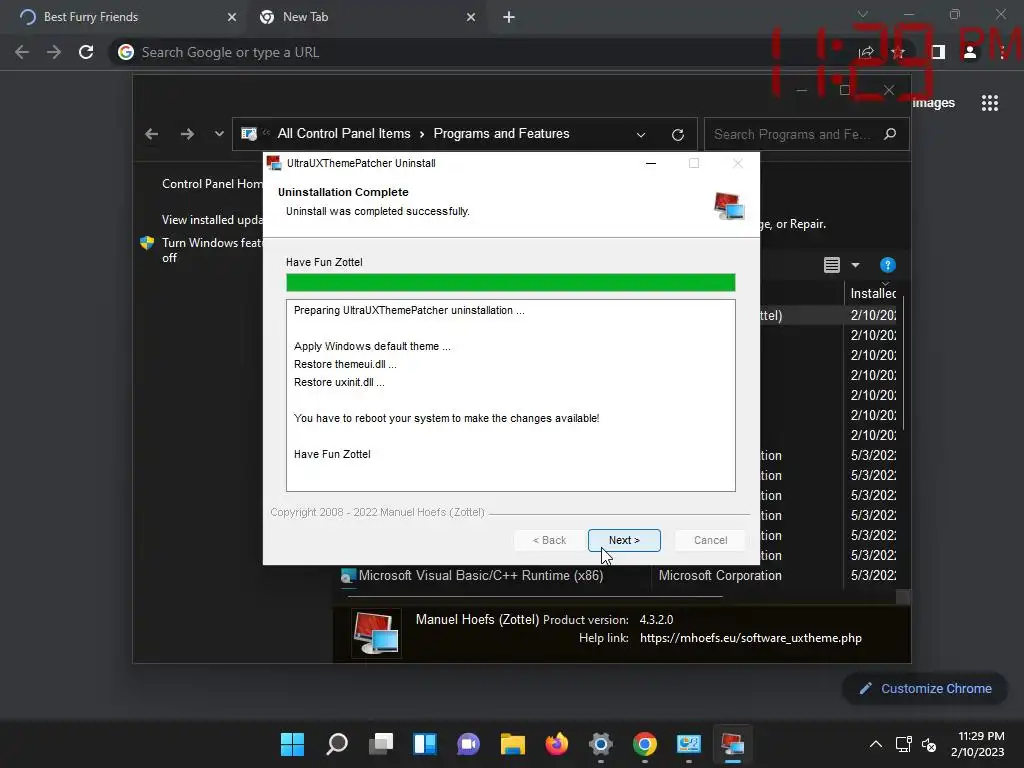Click the Chrome address bar
The height and width of the screenshot is (768, 1024).
click(483, 52)
